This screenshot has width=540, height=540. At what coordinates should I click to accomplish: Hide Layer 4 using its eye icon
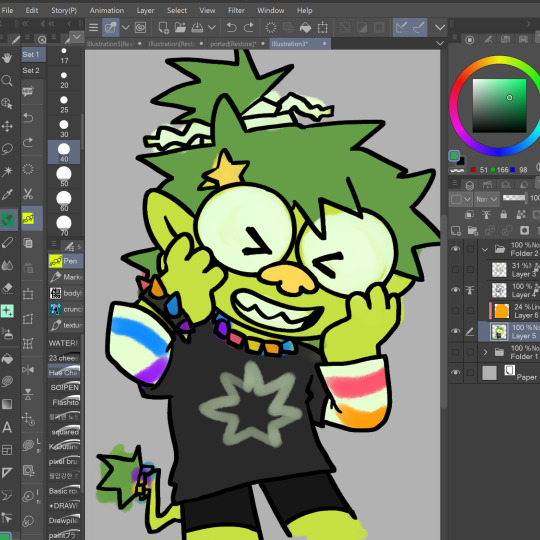pos(455,290)
